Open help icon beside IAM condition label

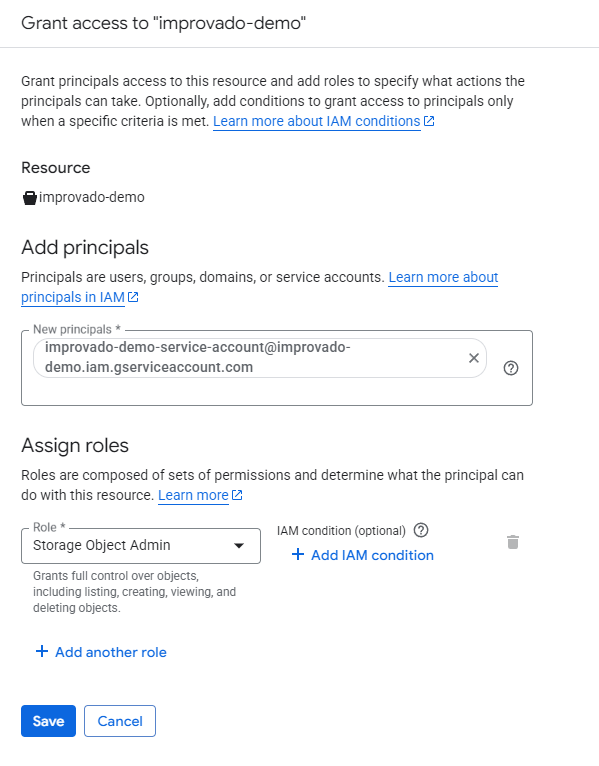pyautogui.click(x=421, y=530)
